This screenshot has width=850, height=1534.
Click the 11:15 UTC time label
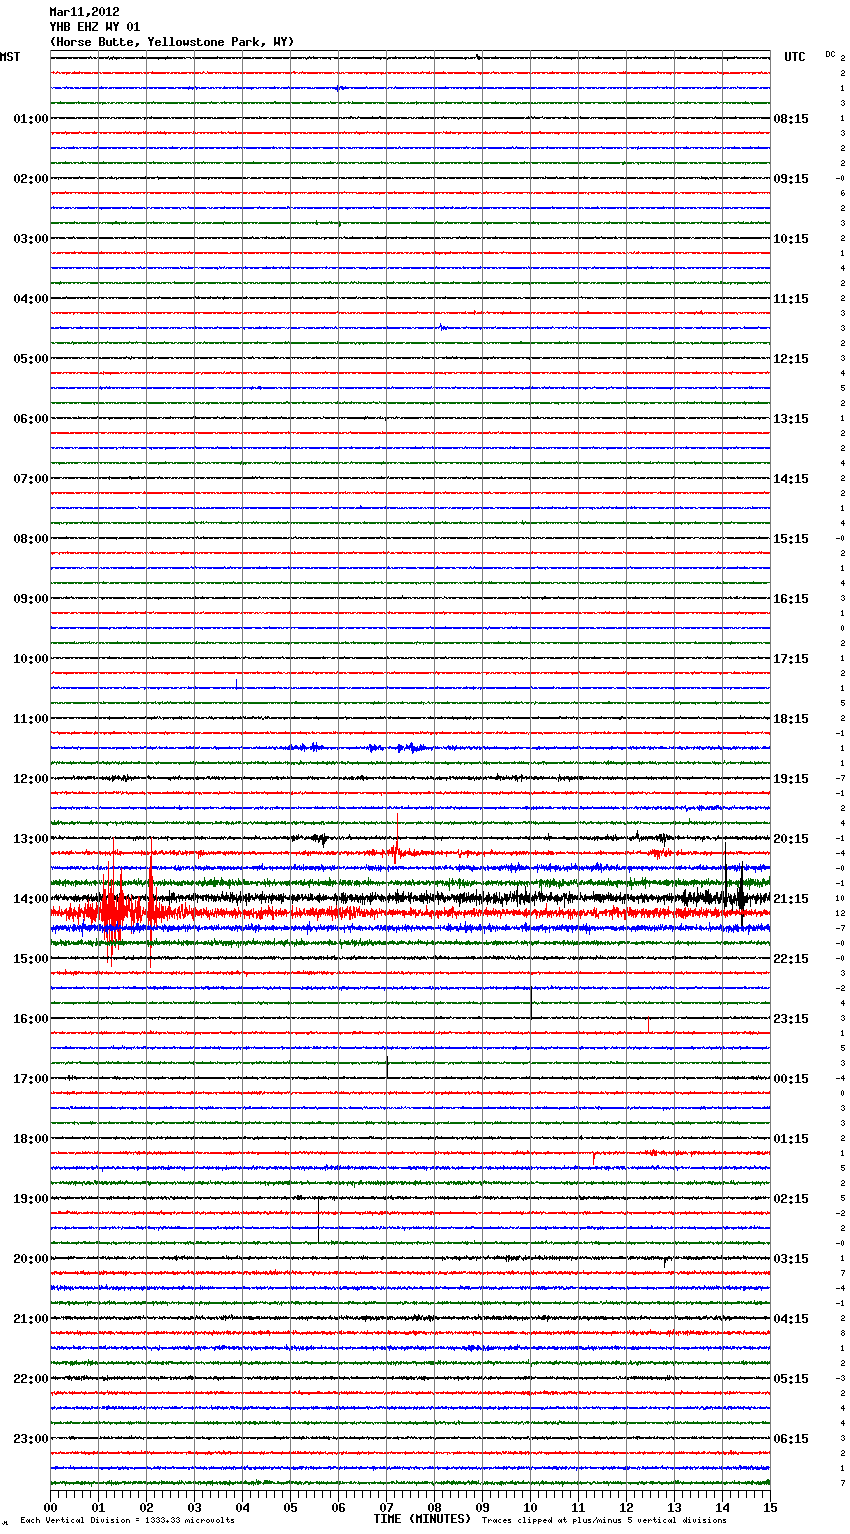click(791, 299)
